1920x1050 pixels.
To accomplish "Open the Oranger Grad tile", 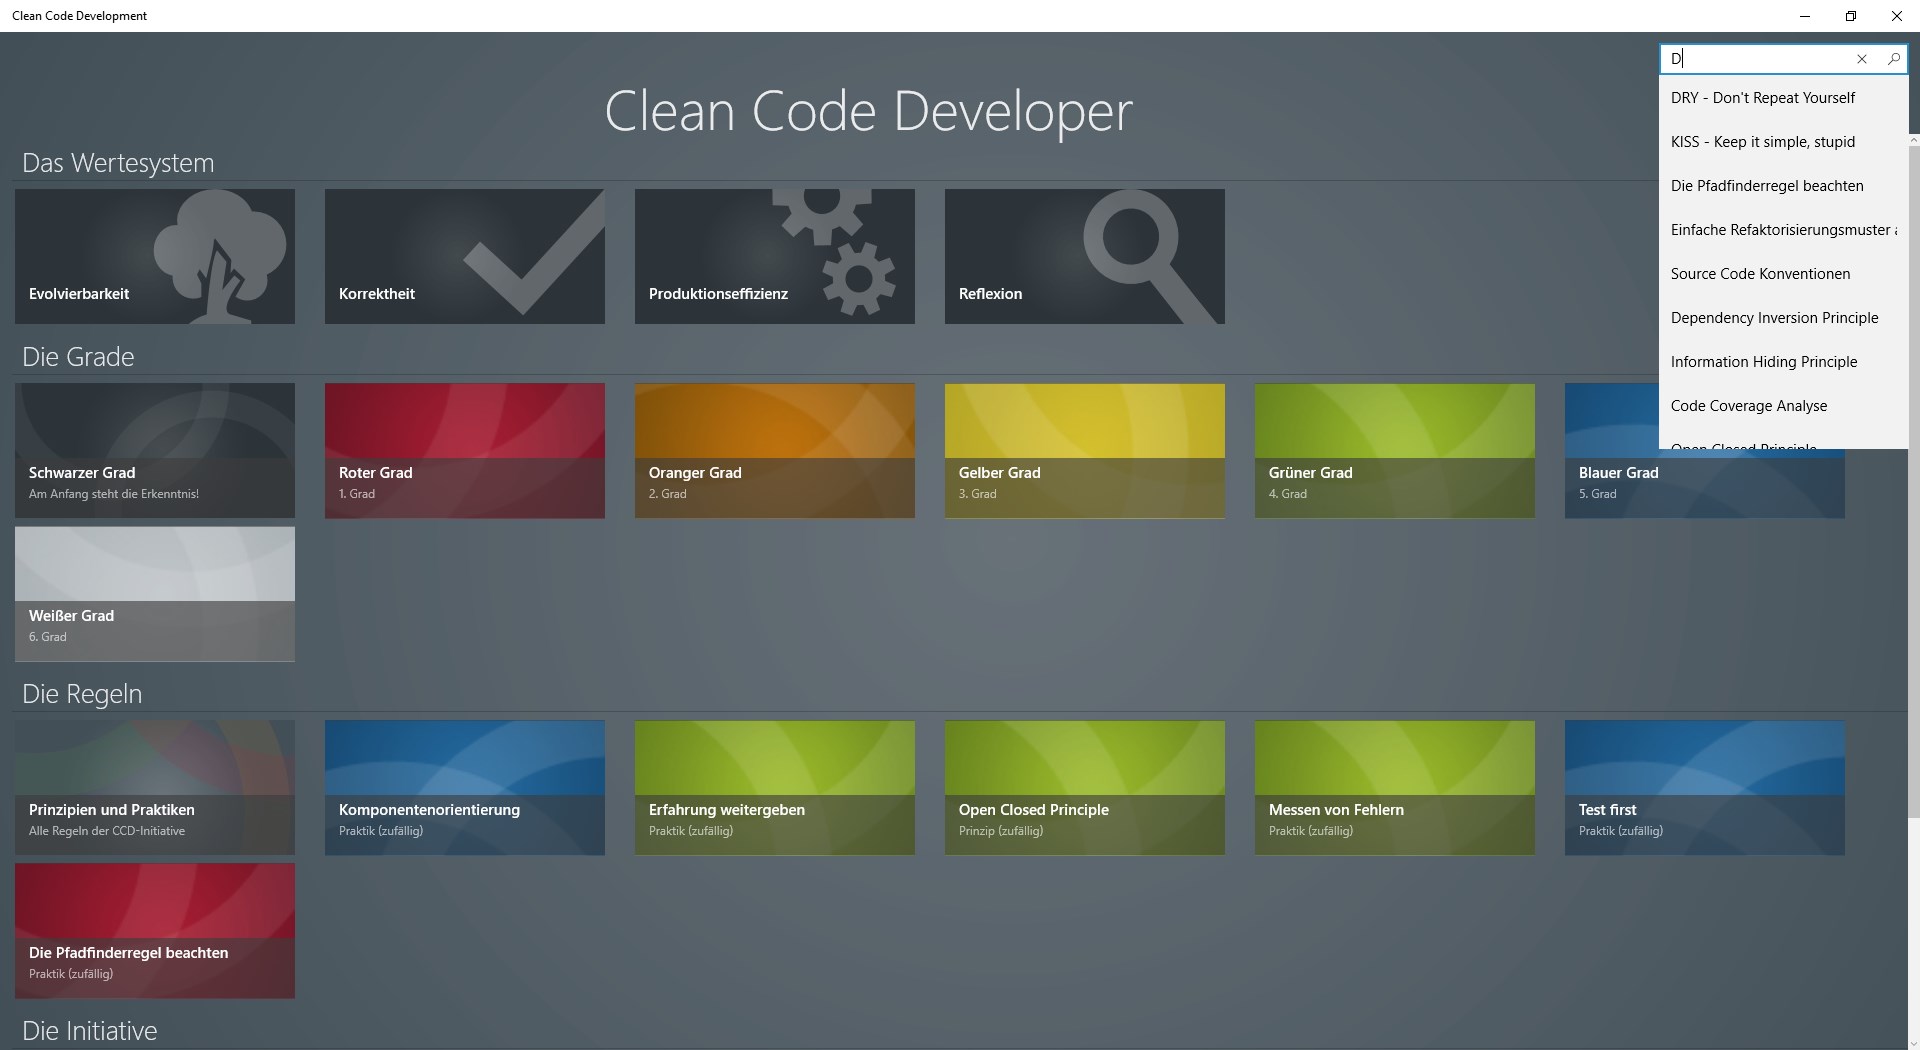I will coord(775,451).
